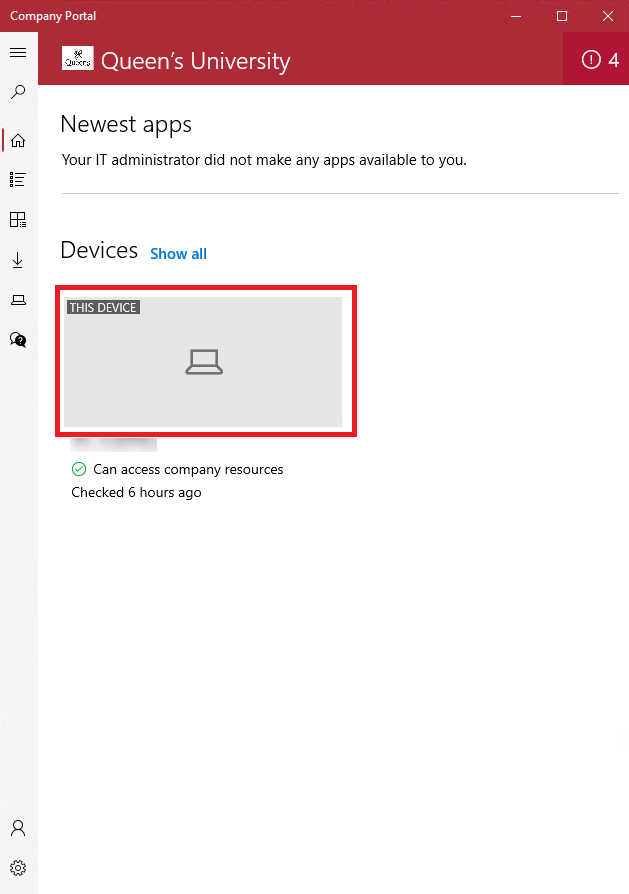Viewport: 629px width, 894px height.
Task: Click the green compliance checkmark
Action: coord(76,469)
